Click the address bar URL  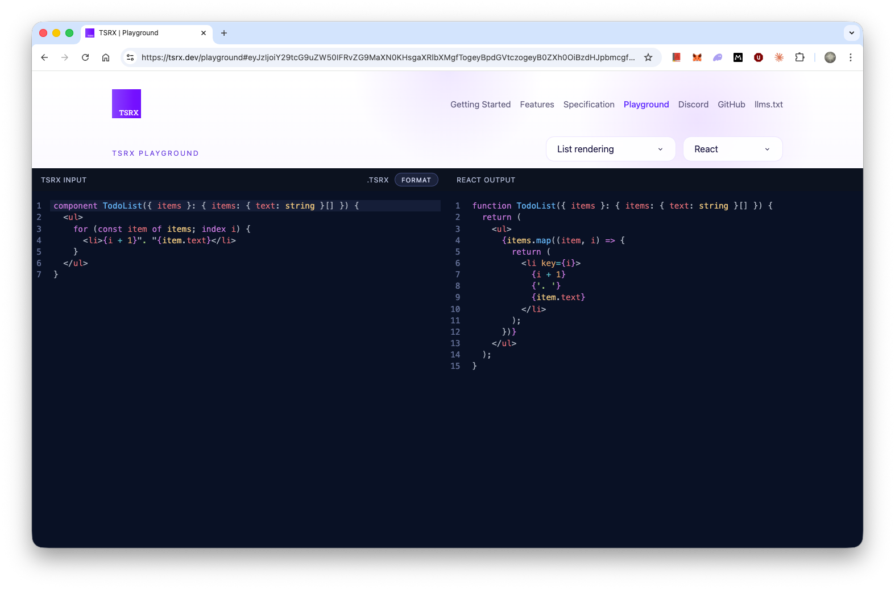(388, 57)
